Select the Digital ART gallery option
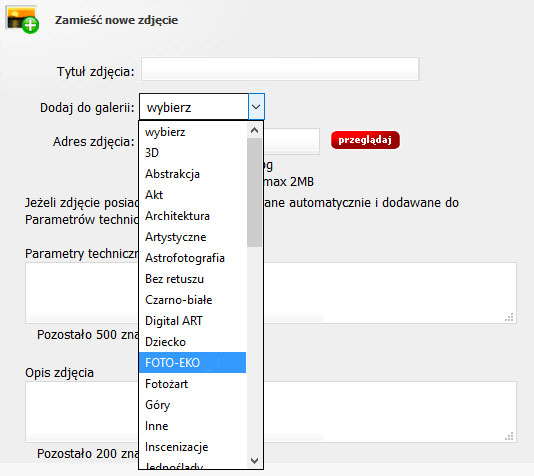The width and height of the screenshot is (534, 476). point(192,321)
